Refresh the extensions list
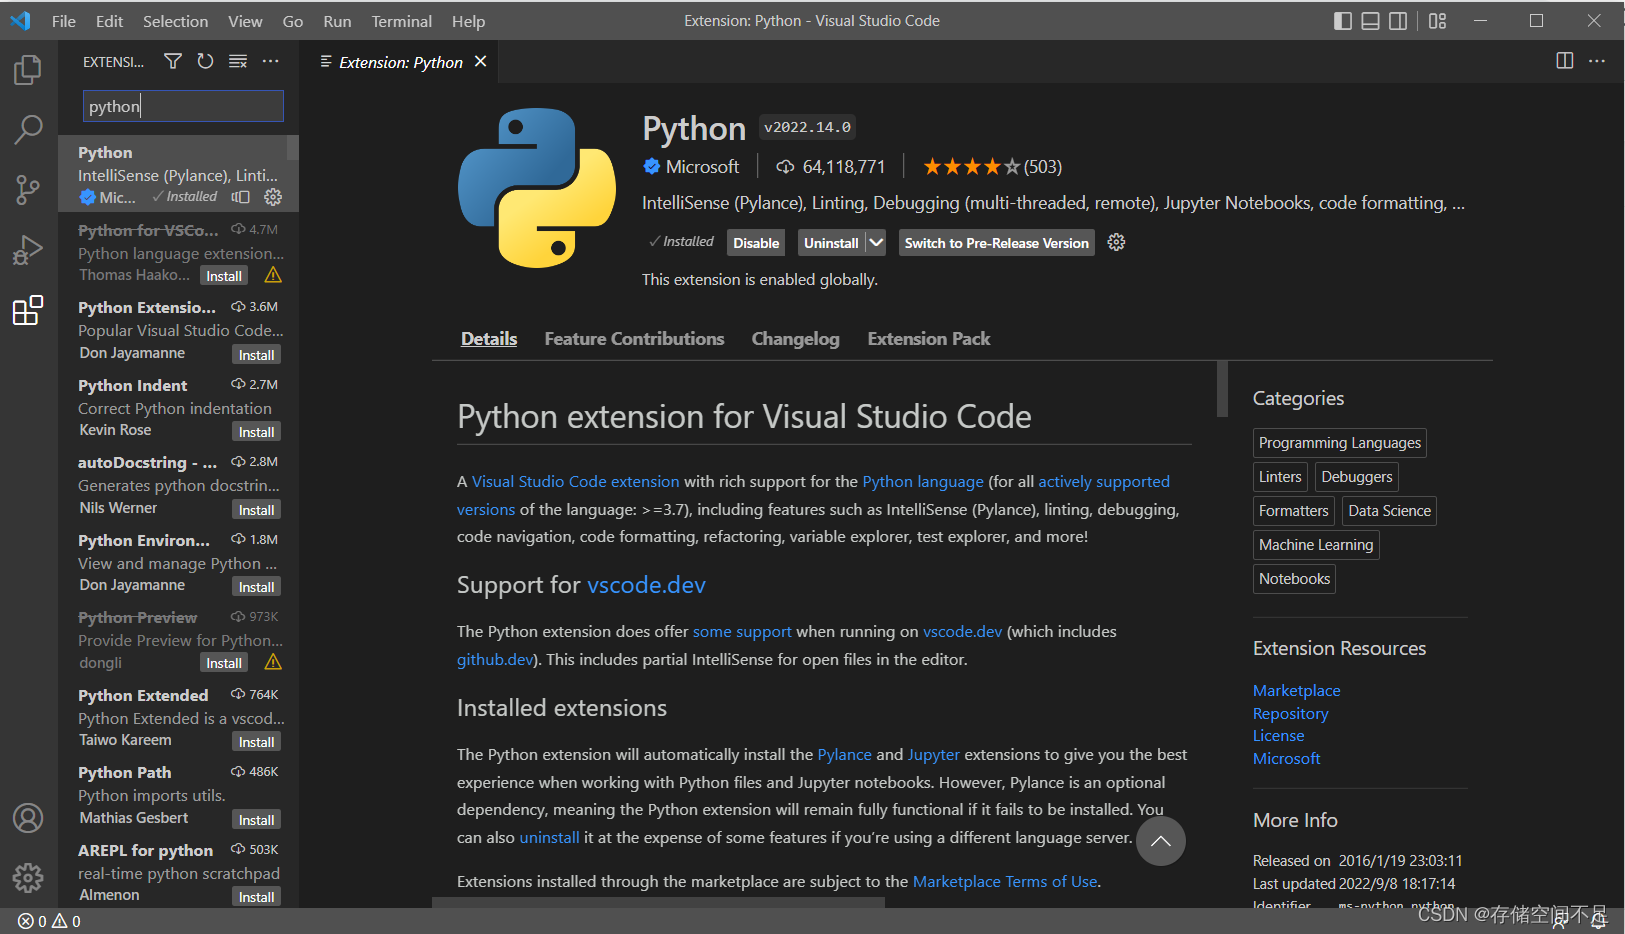Image resolution: width=1625 pixels, height=934 pixels. tap(205, 62)
